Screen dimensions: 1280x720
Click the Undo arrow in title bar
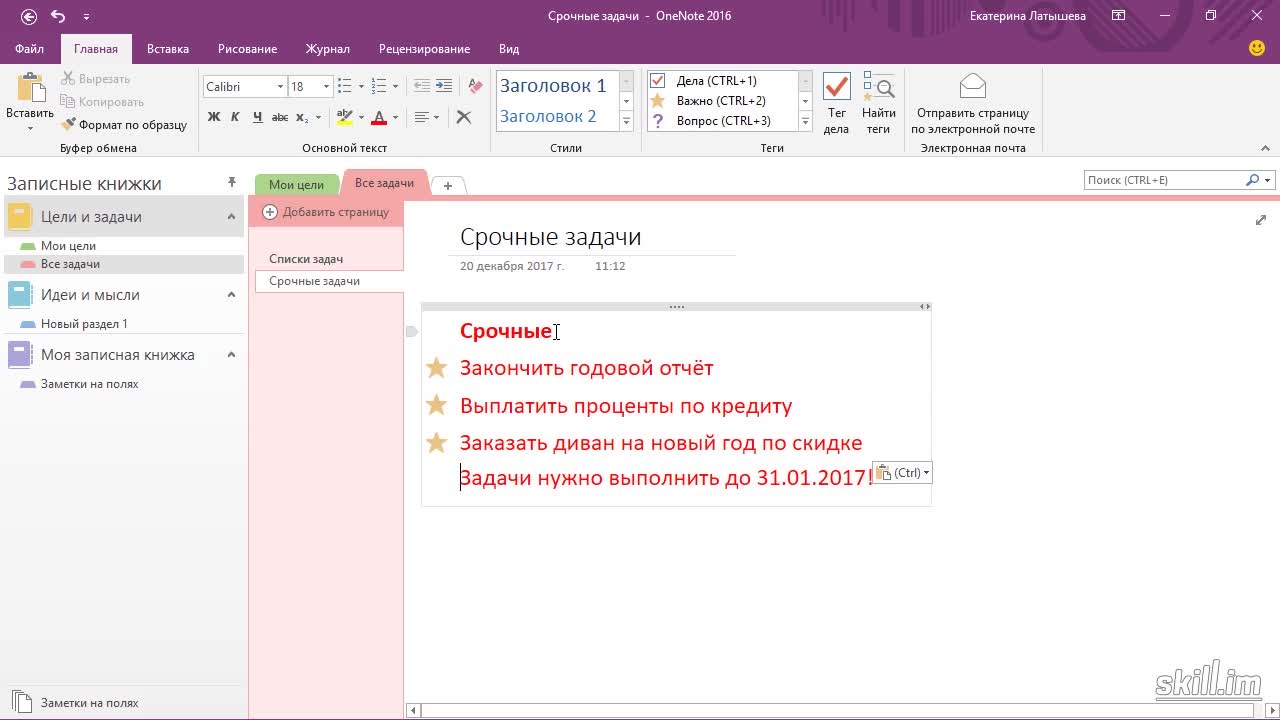point(58,16)
